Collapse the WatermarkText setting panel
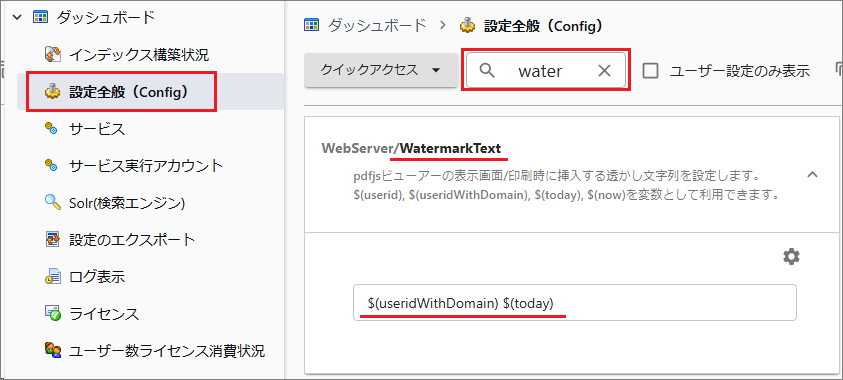Image resolution: width=843 pixels, height=380 pixels. click(x=813, y=174)
